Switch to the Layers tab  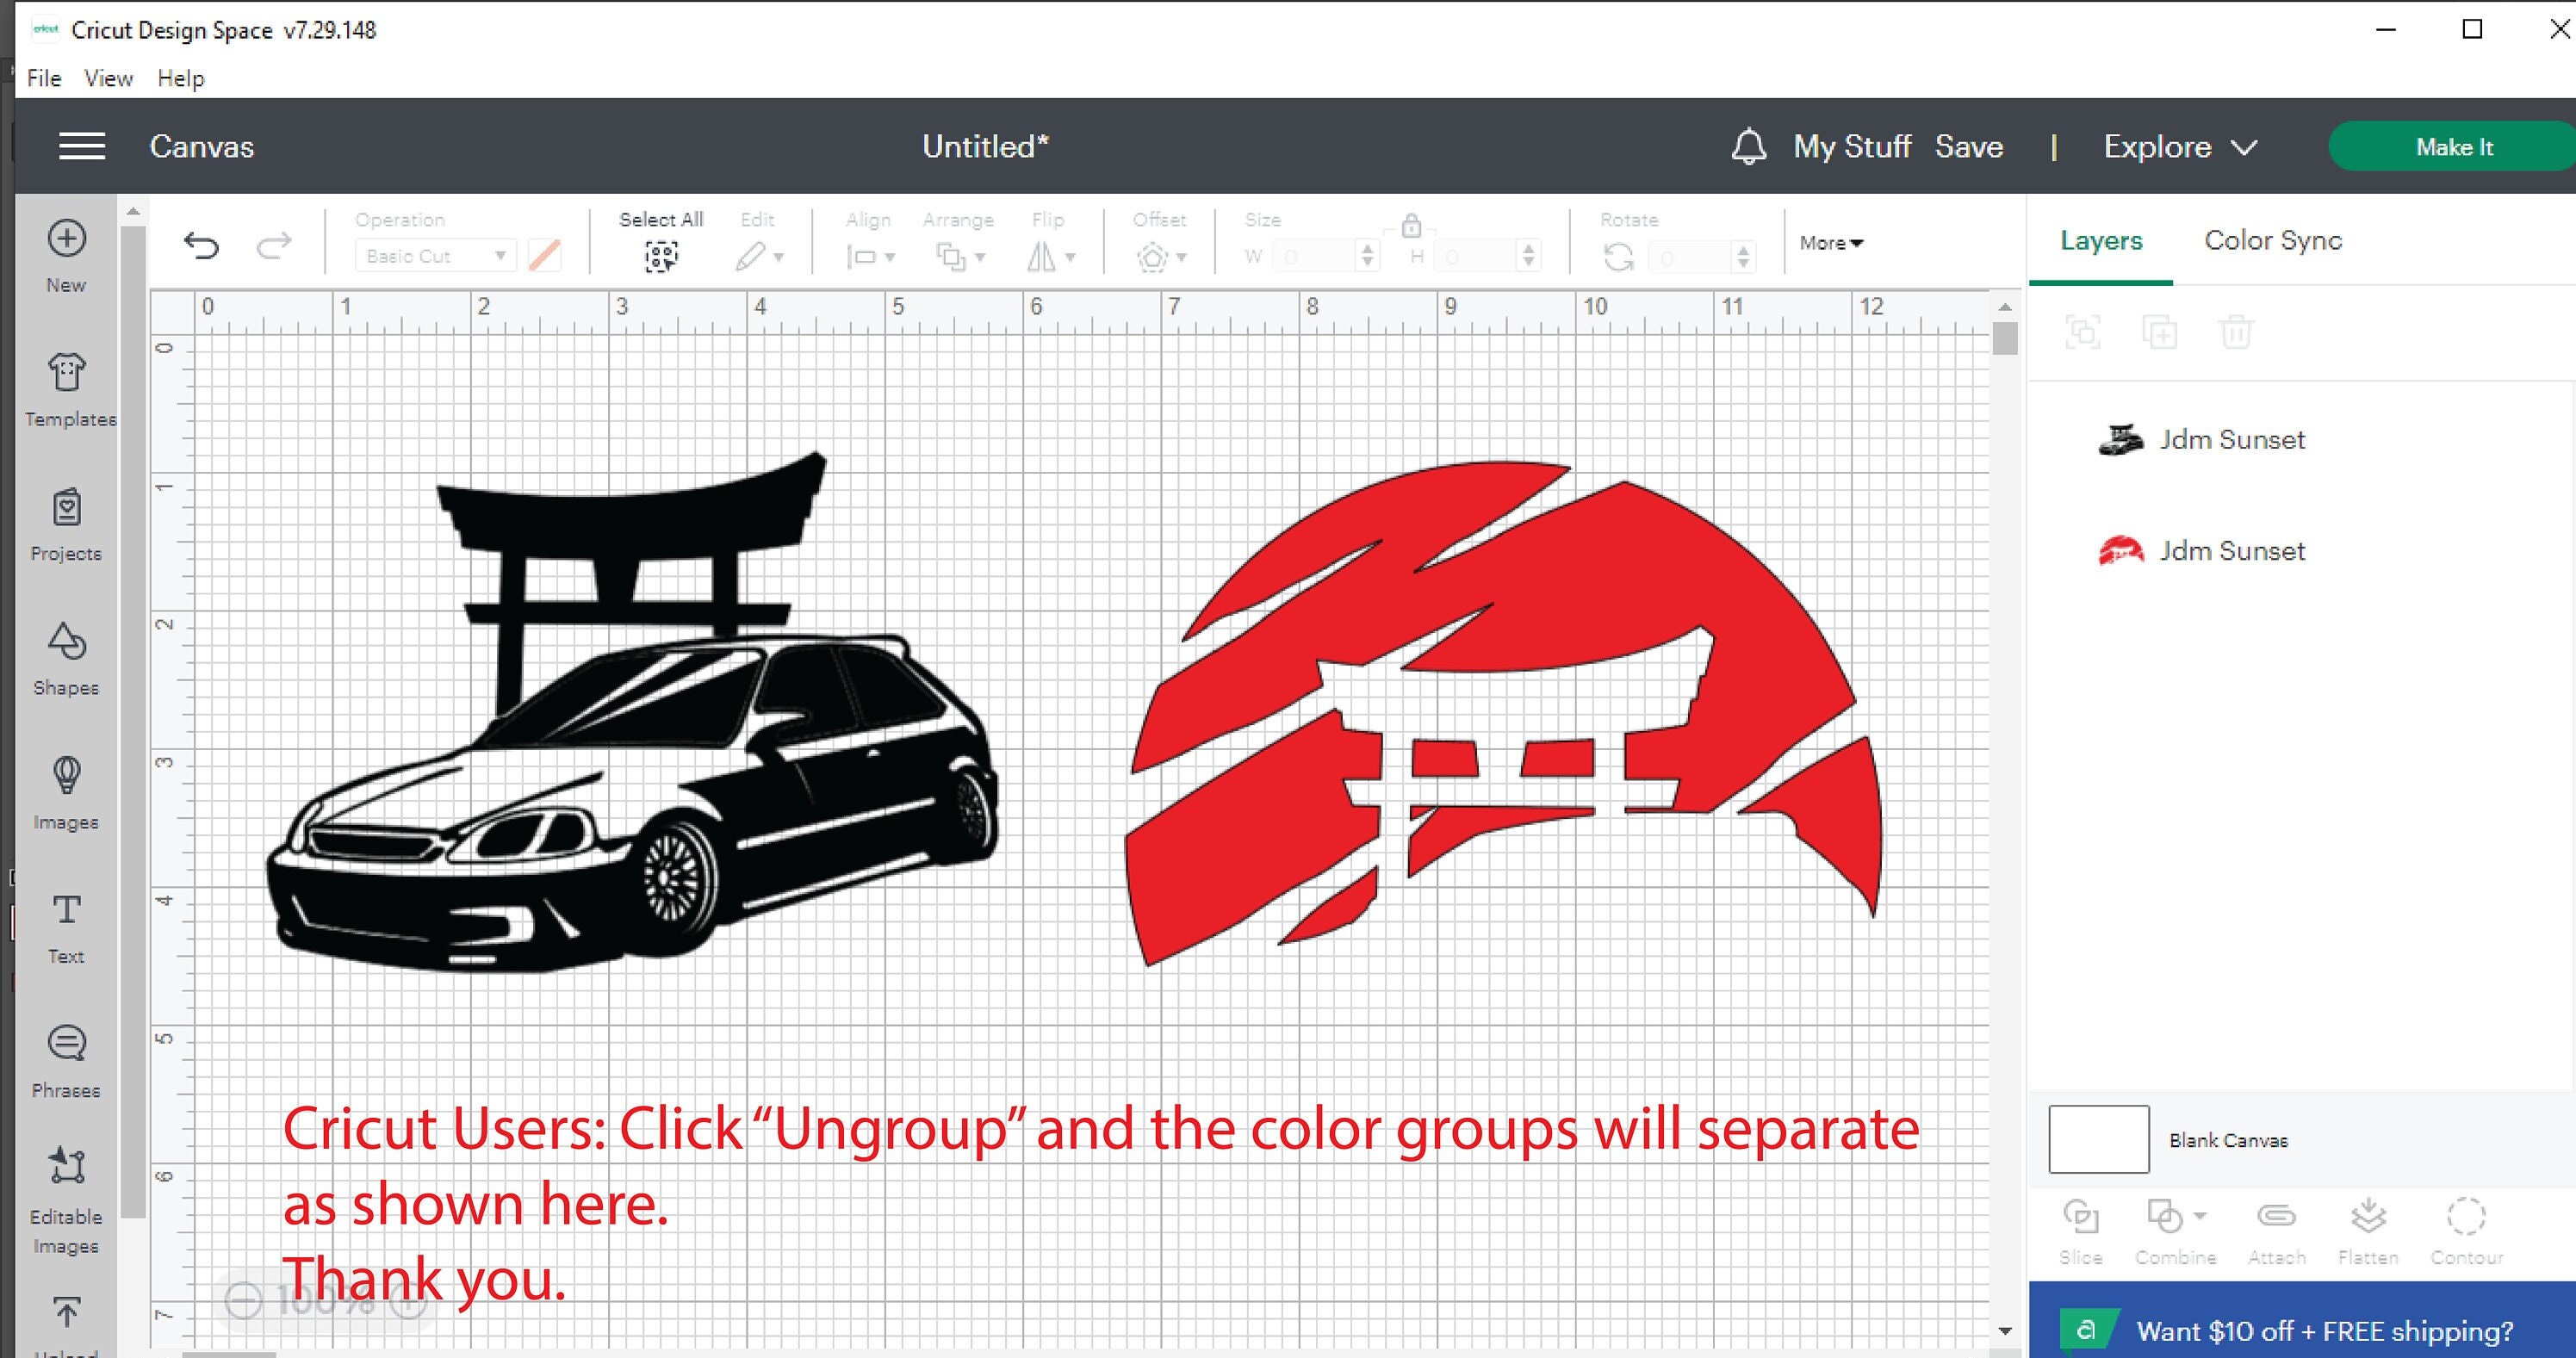coord(2101,240)
